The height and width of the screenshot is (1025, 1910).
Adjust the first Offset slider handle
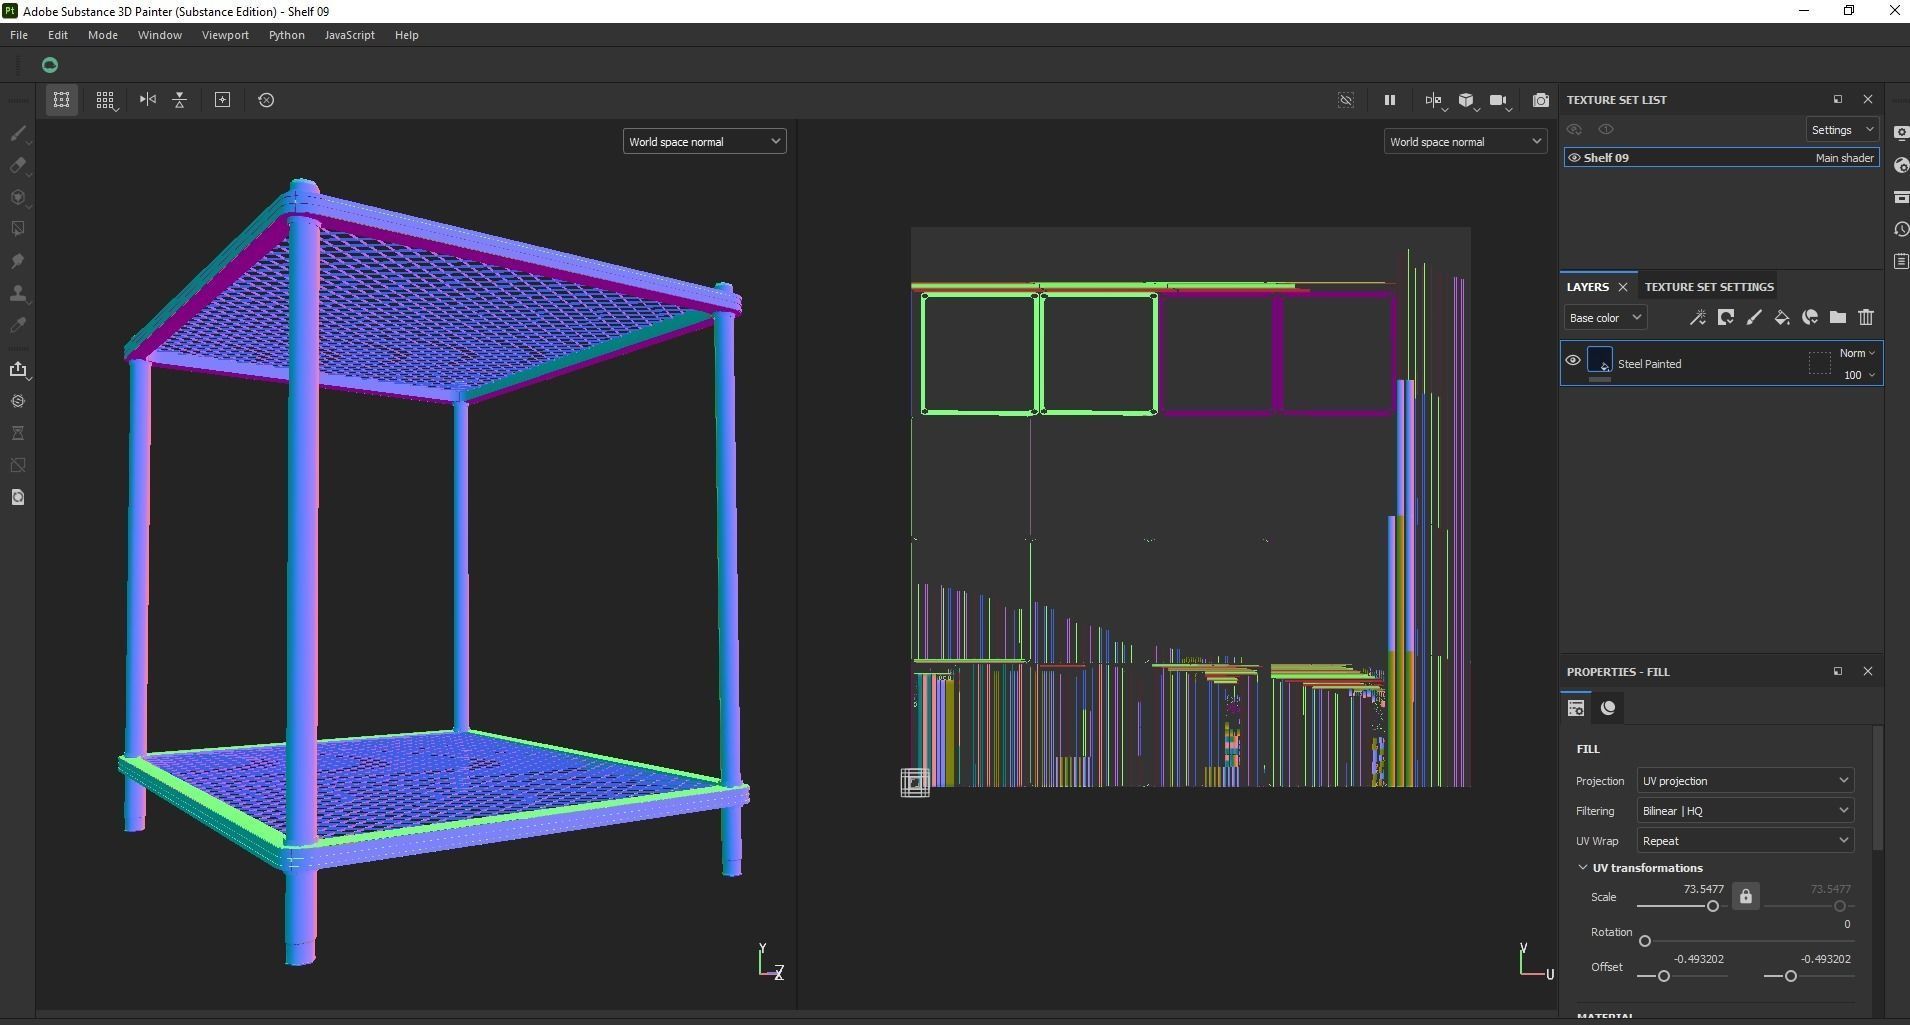(1664, 976)
